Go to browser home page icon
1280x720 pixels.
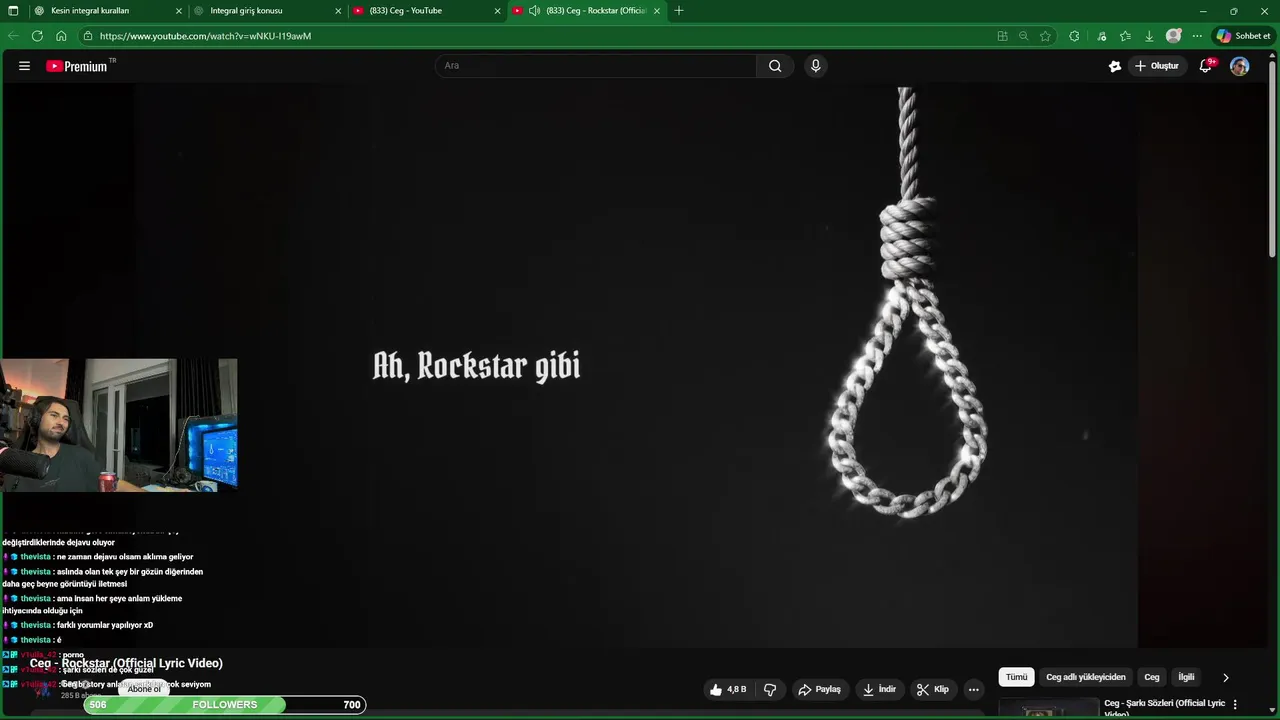(x=61, y=36)
